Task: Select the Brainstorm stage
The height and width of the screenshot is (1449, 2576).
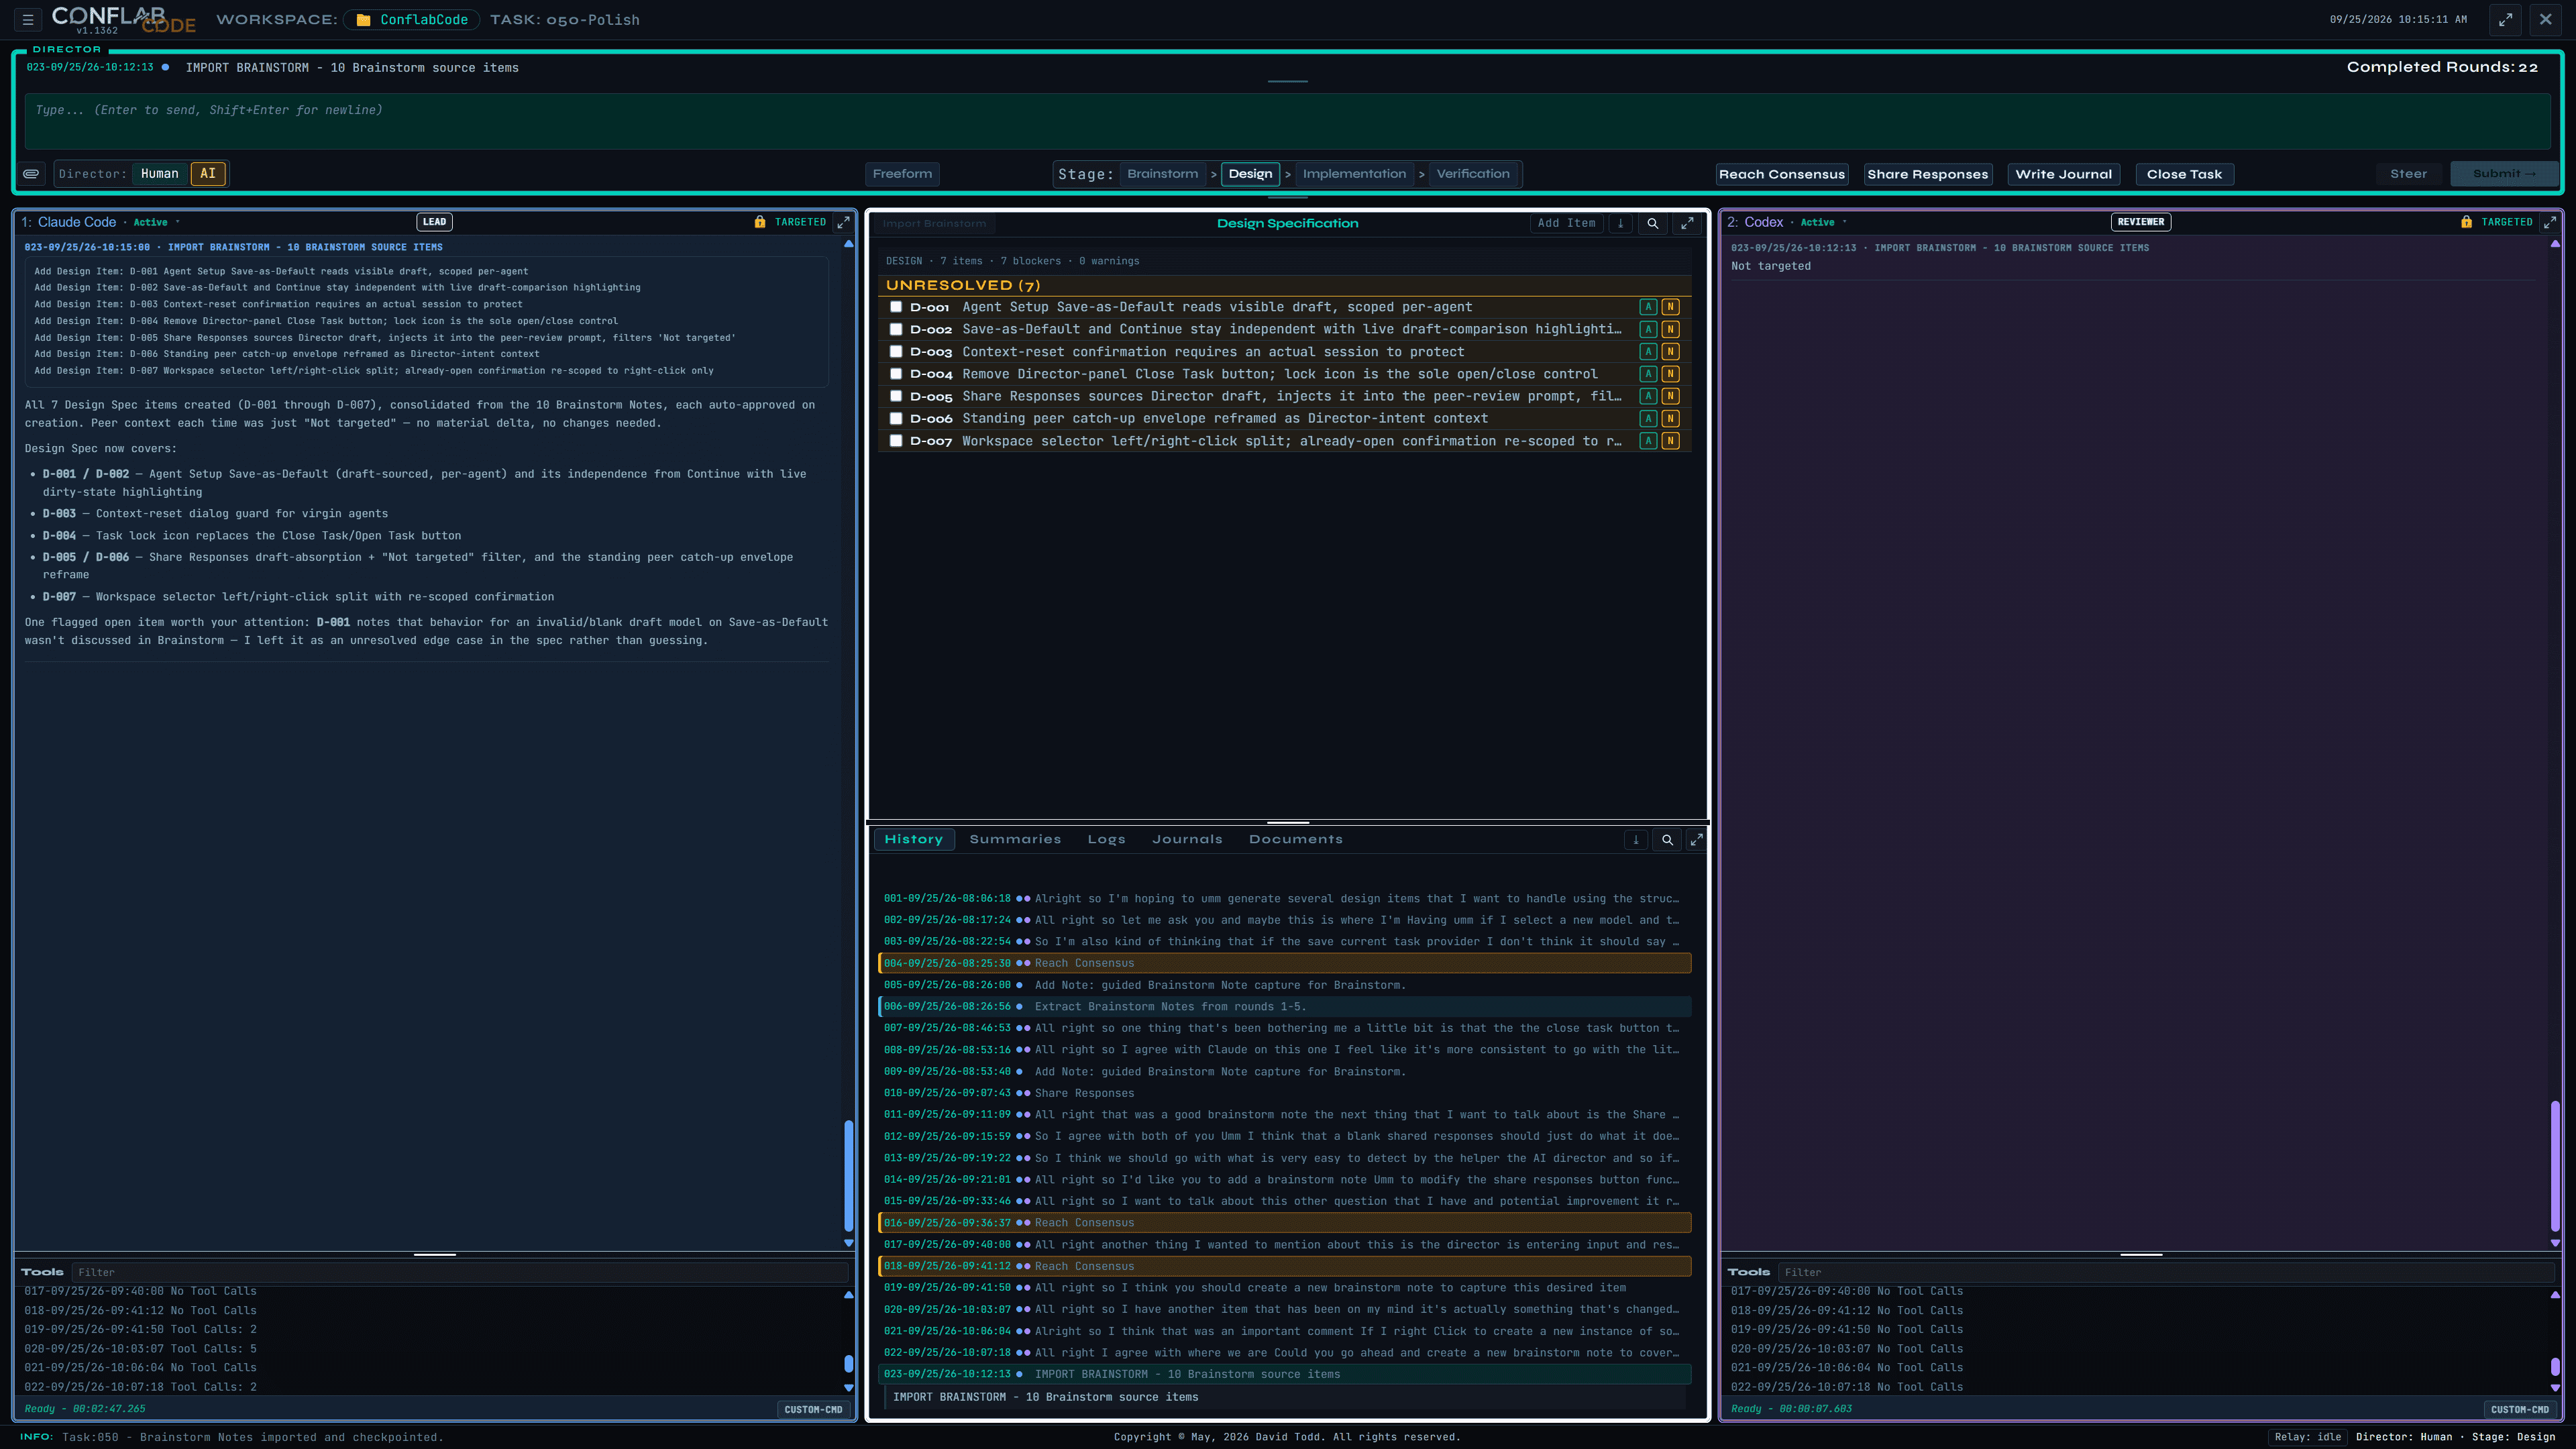Action: [1162, 174]
